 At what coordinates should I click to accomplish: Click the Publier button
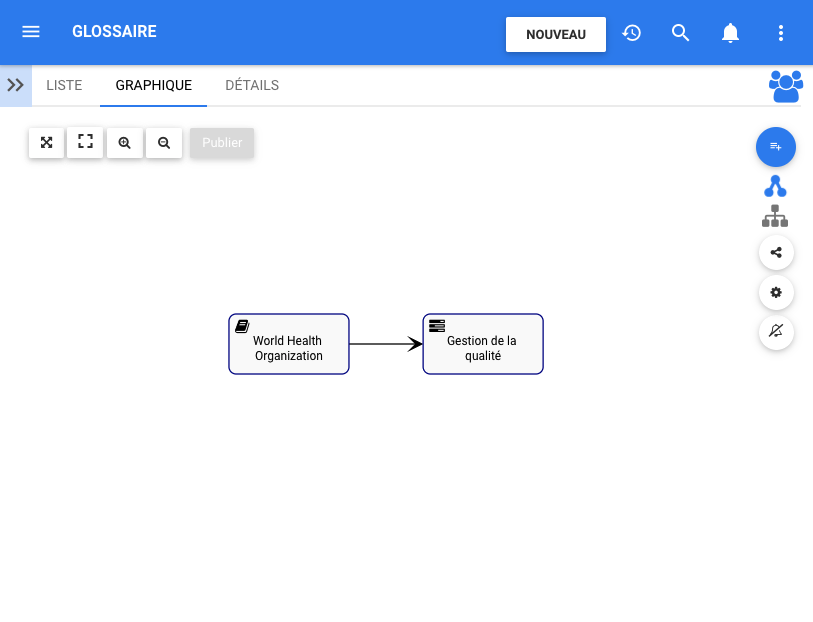coord(222,143)
